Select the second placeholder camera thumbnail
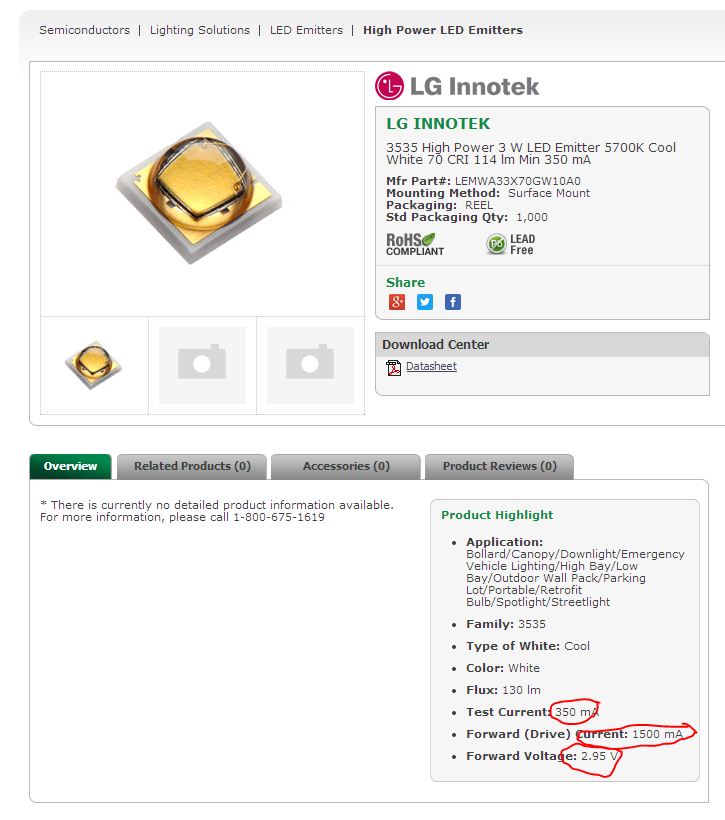725x820 pixels. [x=202, y=365]
